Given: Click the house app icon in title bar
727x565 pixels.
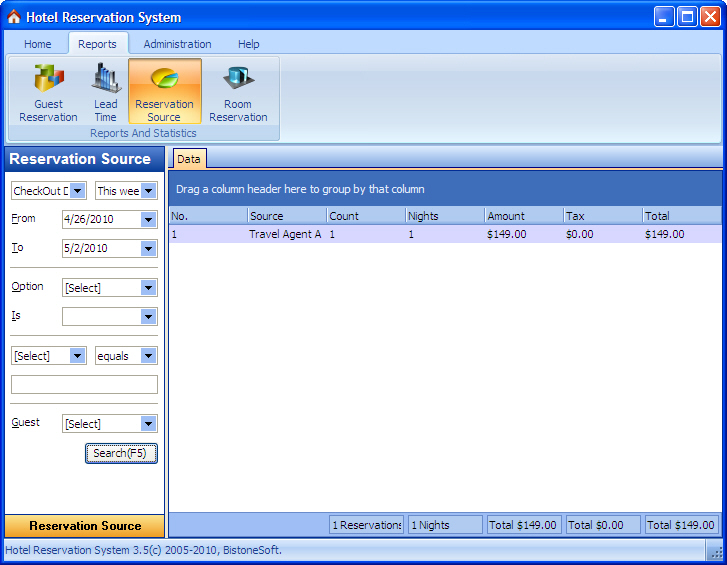Looking at the screenshot, I should pyautogui.click(x=14, y=17).
